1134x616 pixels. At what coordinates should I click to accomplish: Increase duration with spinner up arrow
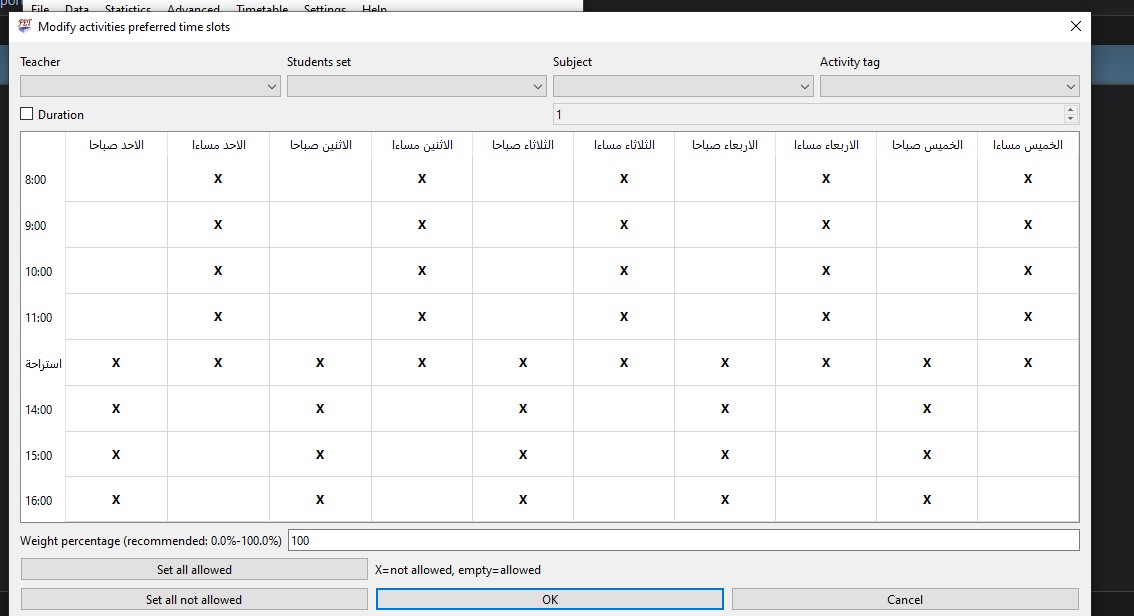pos(1071,110)
